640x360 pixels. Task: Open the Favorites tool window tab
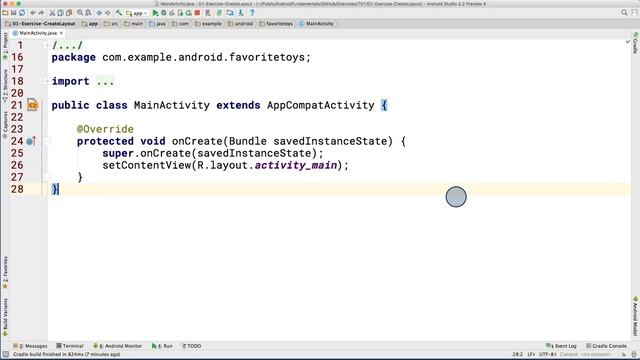[5, 272]
